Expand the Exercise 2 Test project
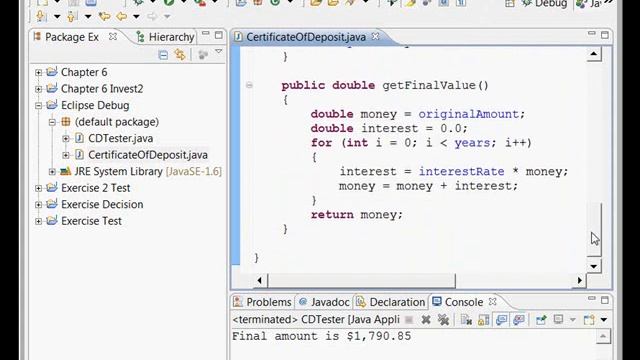This screenshot has height=360, width=640. click(x=38, y=188)
